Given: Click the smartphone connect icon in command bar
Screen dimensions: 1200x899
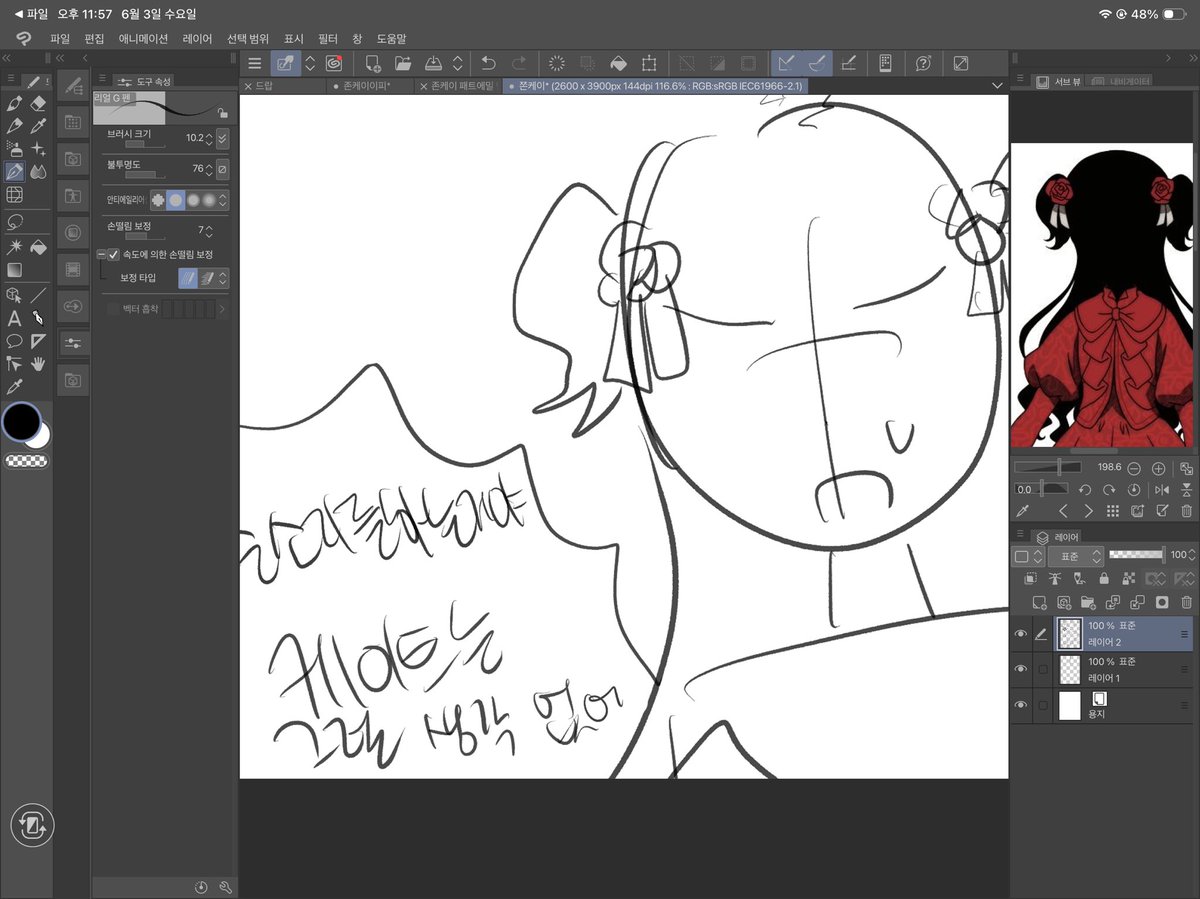Looking at the screenshot, I should click(885, 63).
